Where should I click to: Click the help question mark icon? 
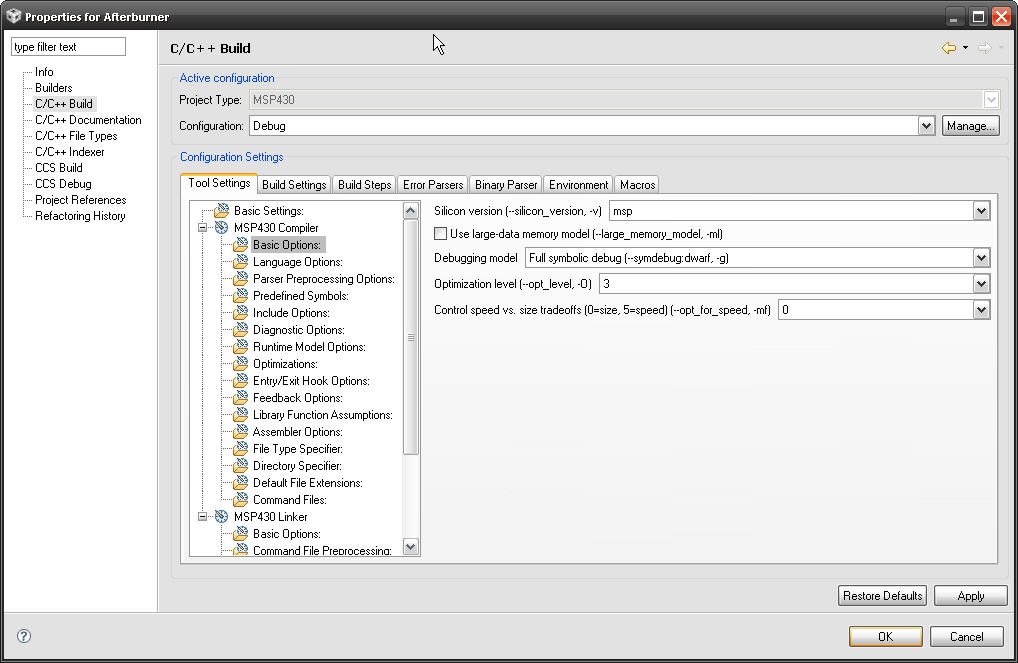(x=24, y=636)
